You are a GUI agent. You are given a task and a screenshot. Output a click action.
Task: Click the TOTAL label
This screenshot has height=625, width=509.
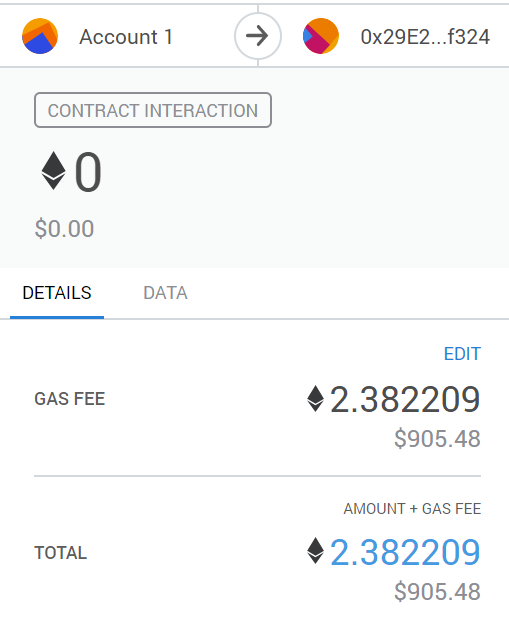[61, 553]
